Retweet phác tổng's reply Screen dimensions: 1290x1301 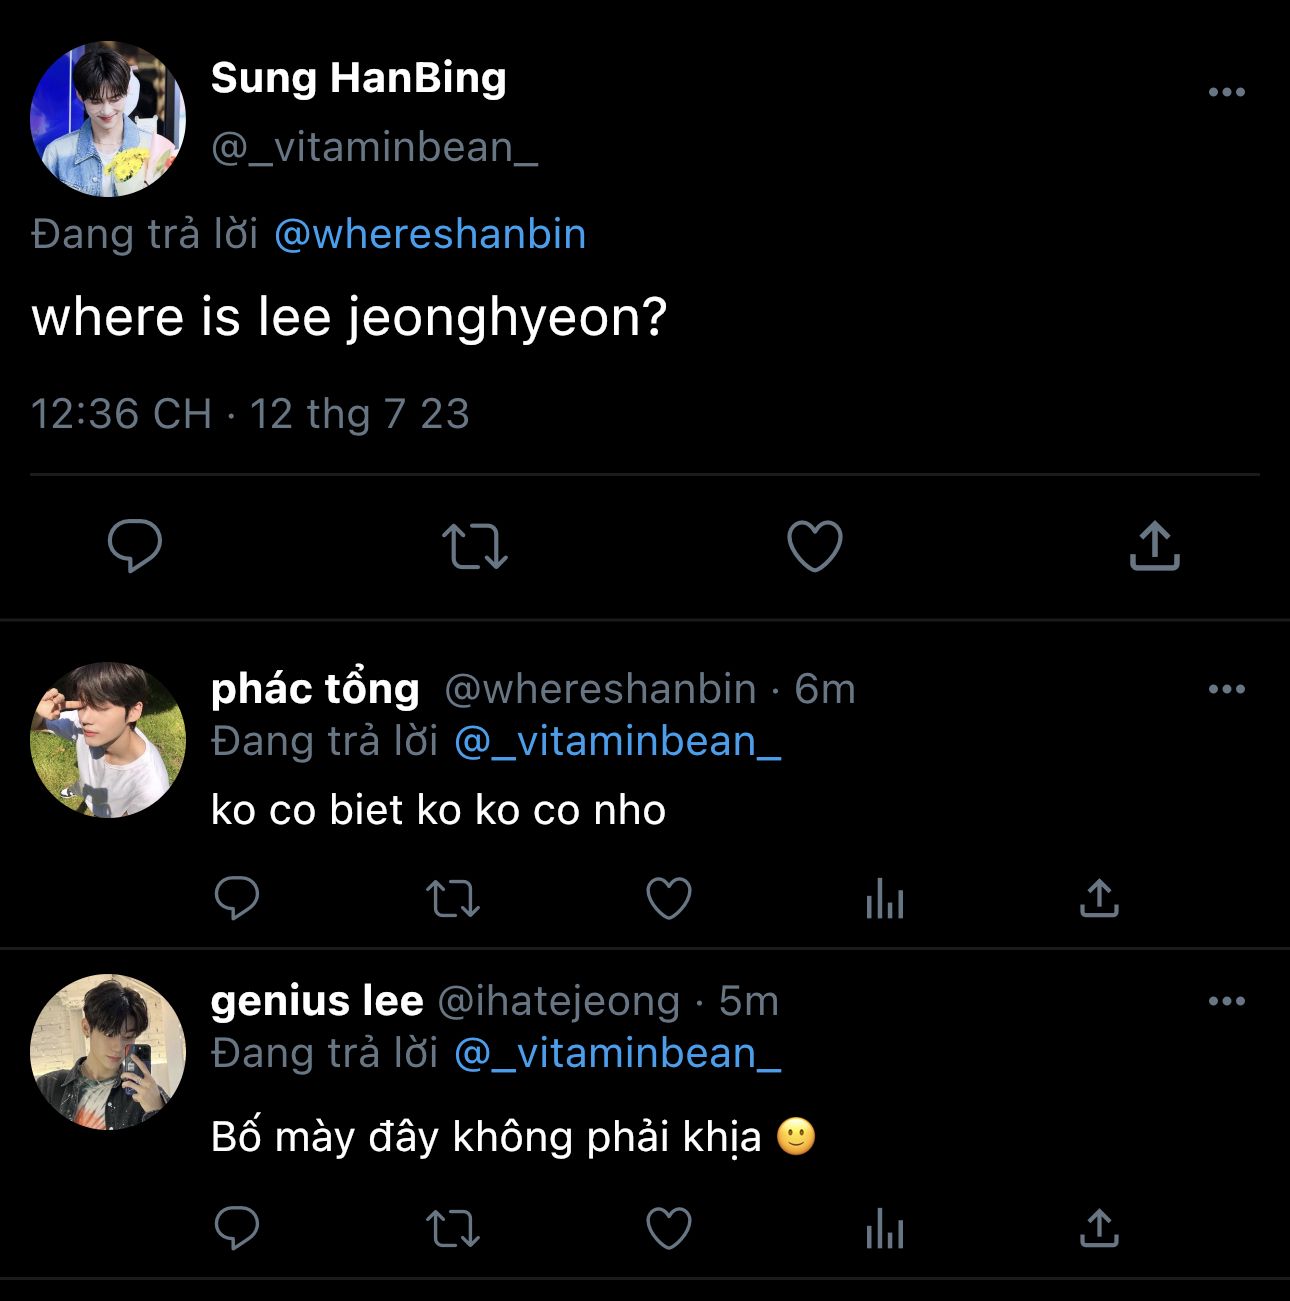[x=453, y=898]
